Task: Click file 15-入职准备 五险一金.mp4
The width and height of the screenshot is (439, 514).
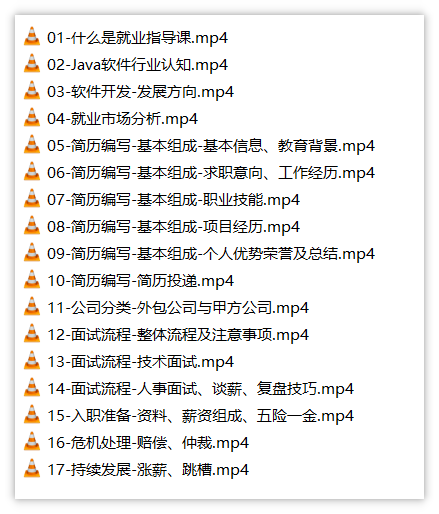Action: (200, 416)
